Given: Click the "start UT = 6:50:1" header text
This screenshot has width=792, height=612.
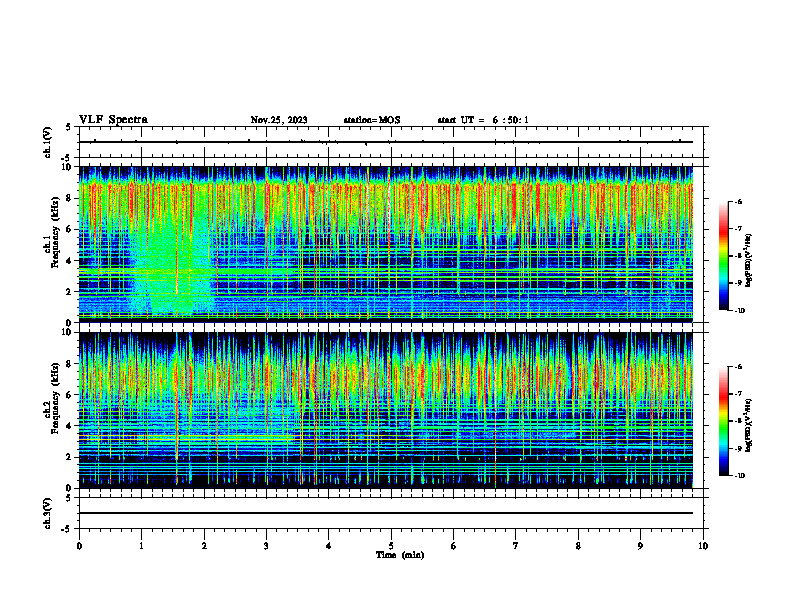Looking at the screenshot, I should click(x=483, y=120).
